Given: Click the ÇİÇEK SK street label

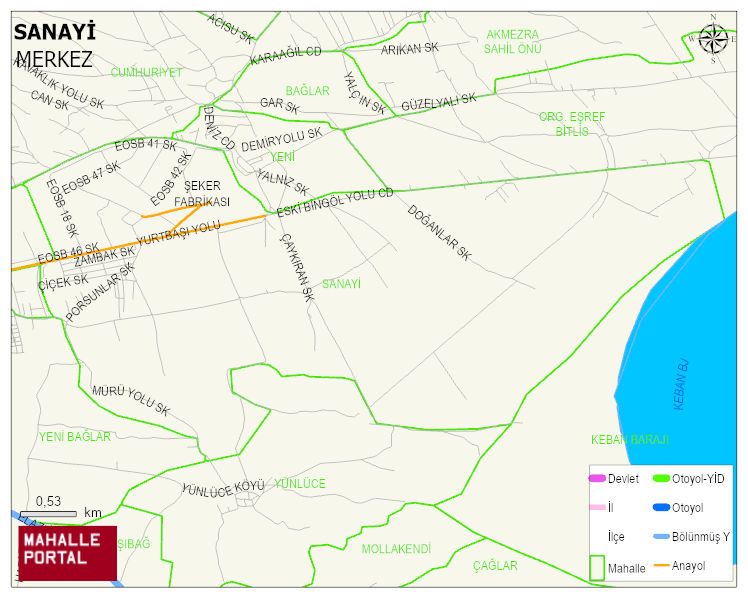Looking at the screenshot, I should (x=63, y=282).
